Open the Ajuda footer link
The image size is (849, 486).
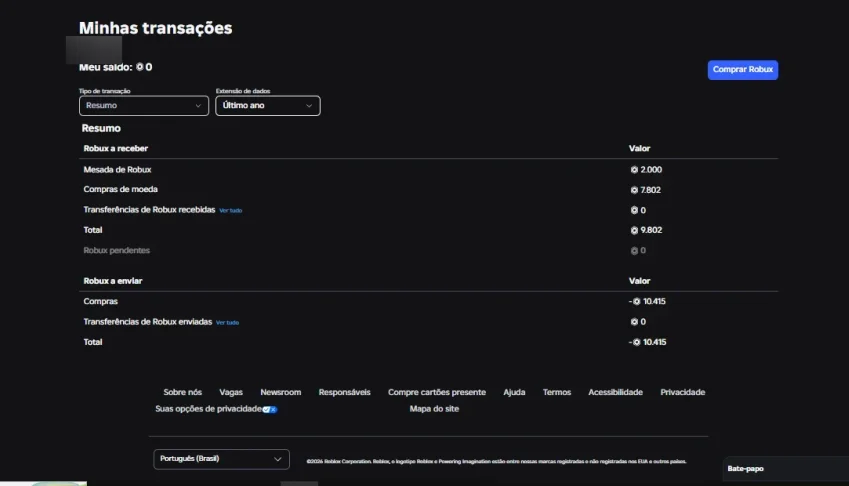click(x=514, y=392)
